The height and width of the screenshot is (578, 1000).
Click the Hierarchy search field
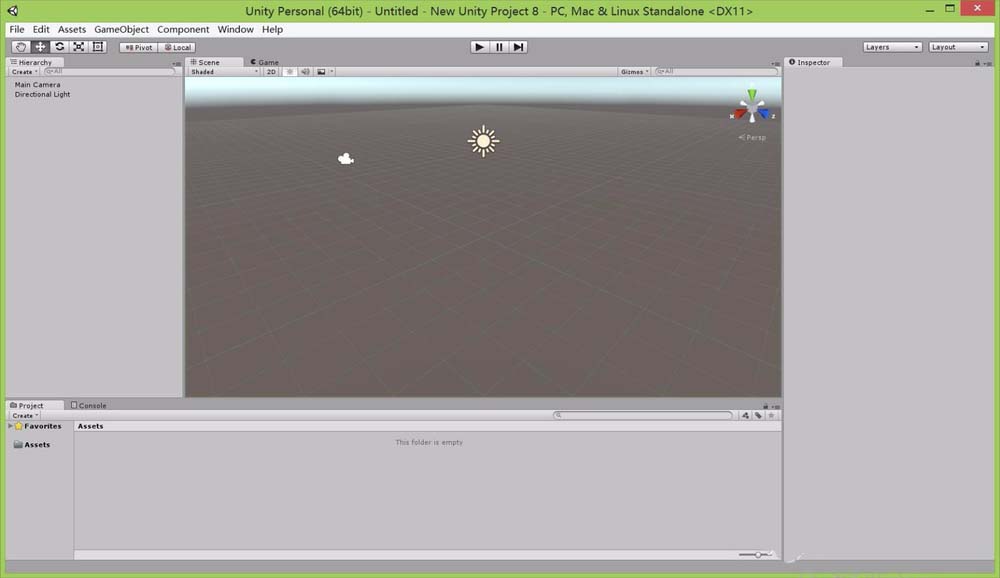[x=110, y=71]
